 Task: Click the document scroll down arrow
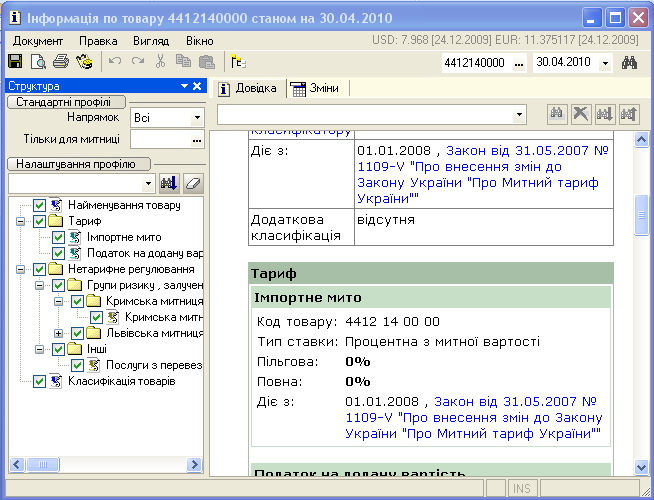click(641, 467)
